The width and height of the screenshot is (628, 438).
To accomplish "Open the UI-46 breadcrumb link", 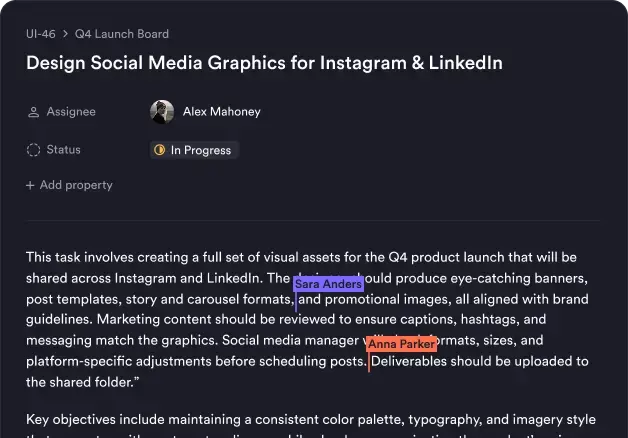I will point(41,34).
